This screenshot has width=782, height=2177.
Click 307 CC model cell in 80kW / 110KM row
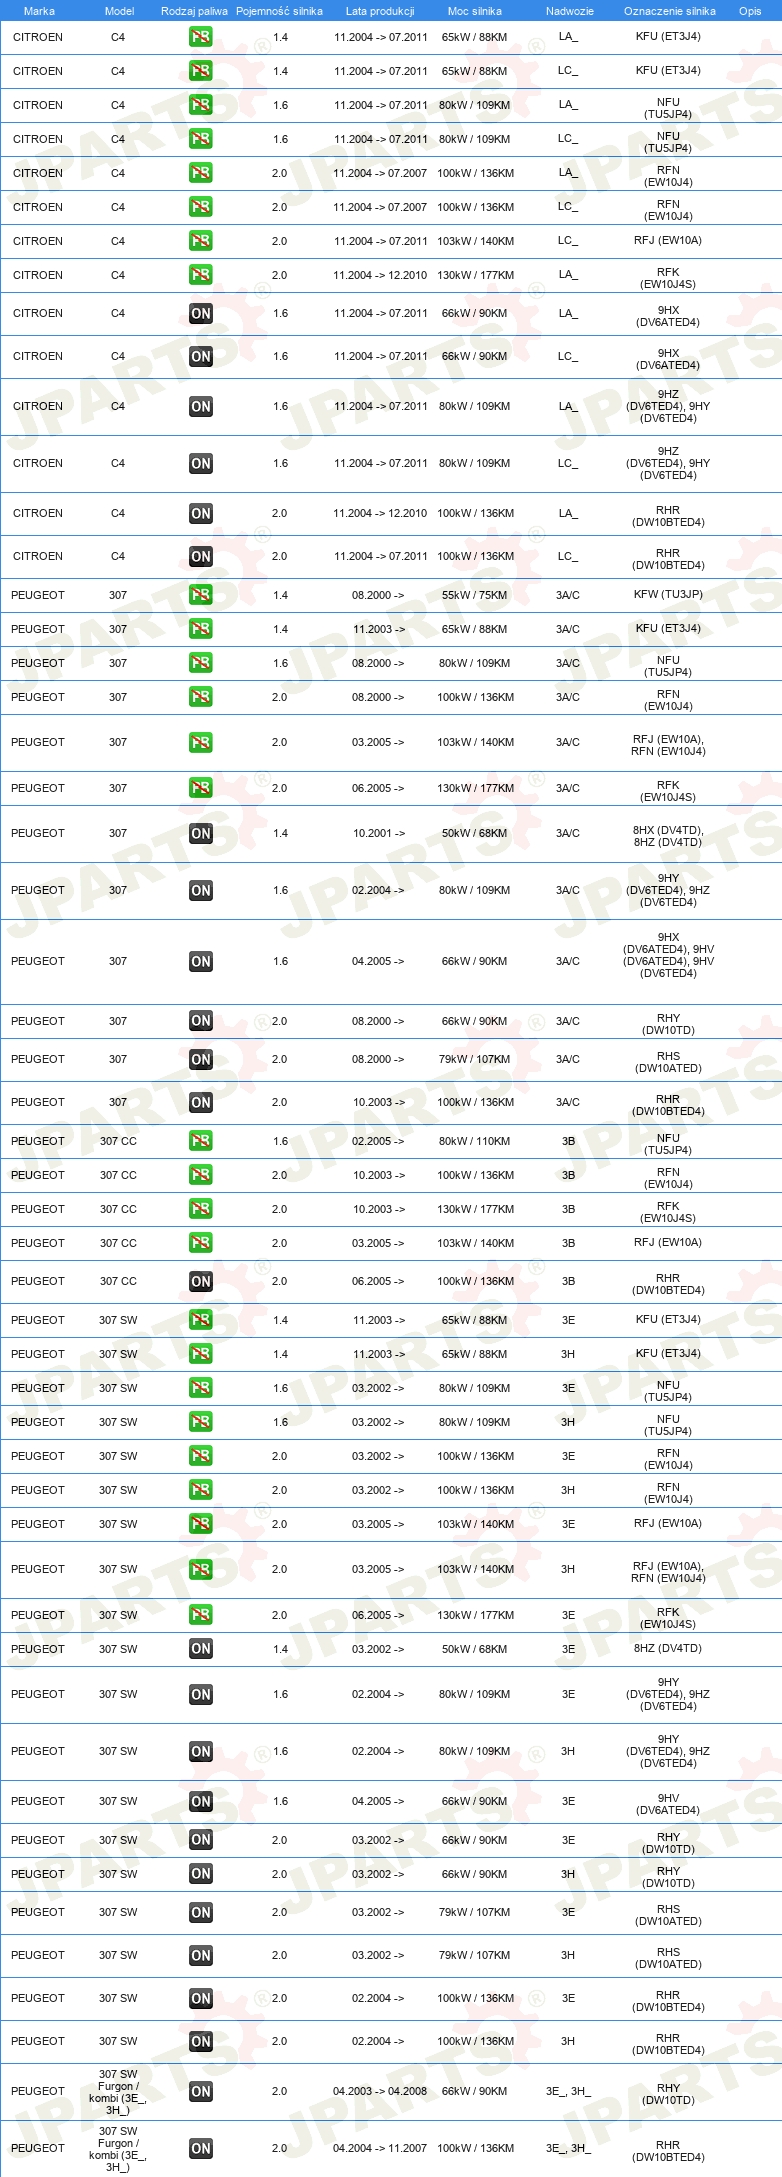118,1141
